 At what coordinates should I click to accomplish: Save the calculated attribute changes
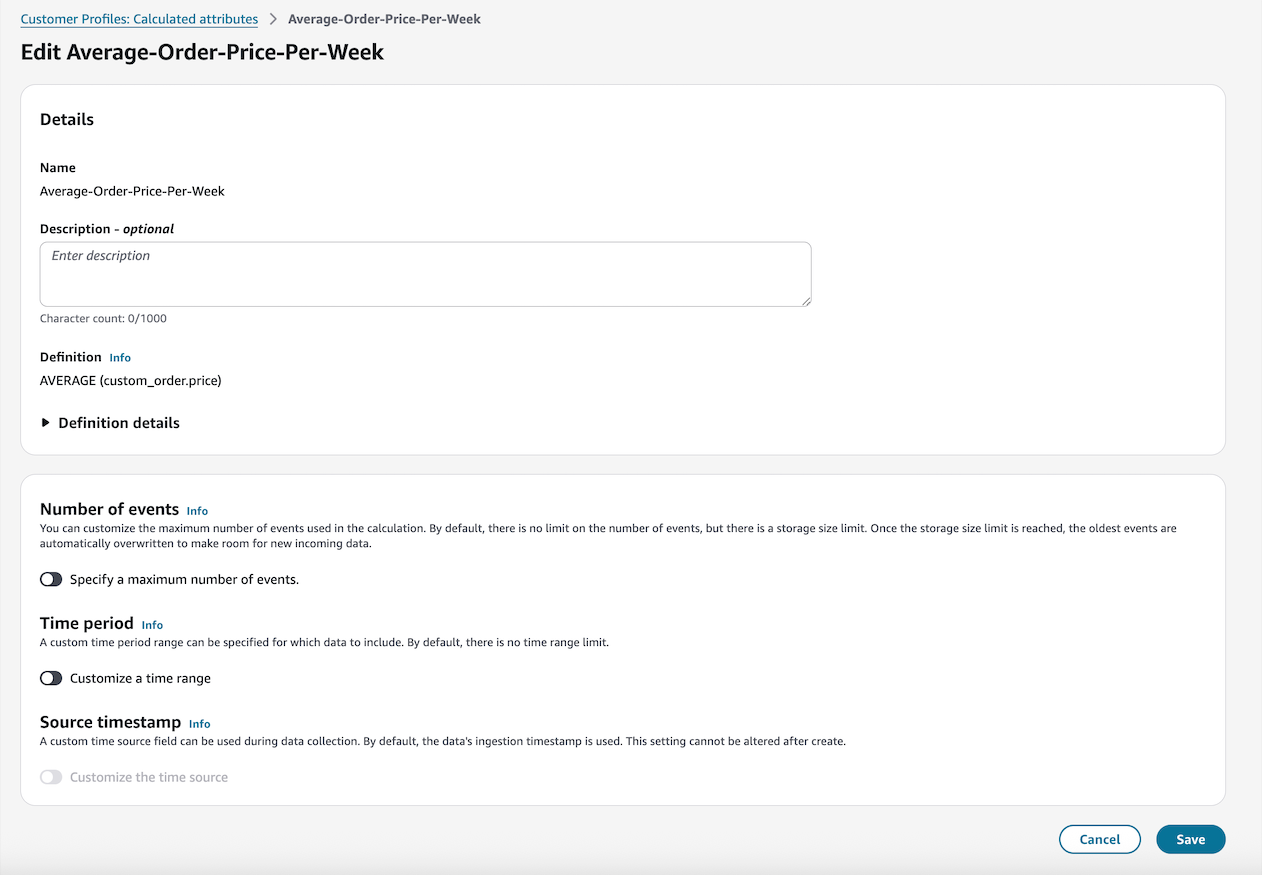[1190, 840]
